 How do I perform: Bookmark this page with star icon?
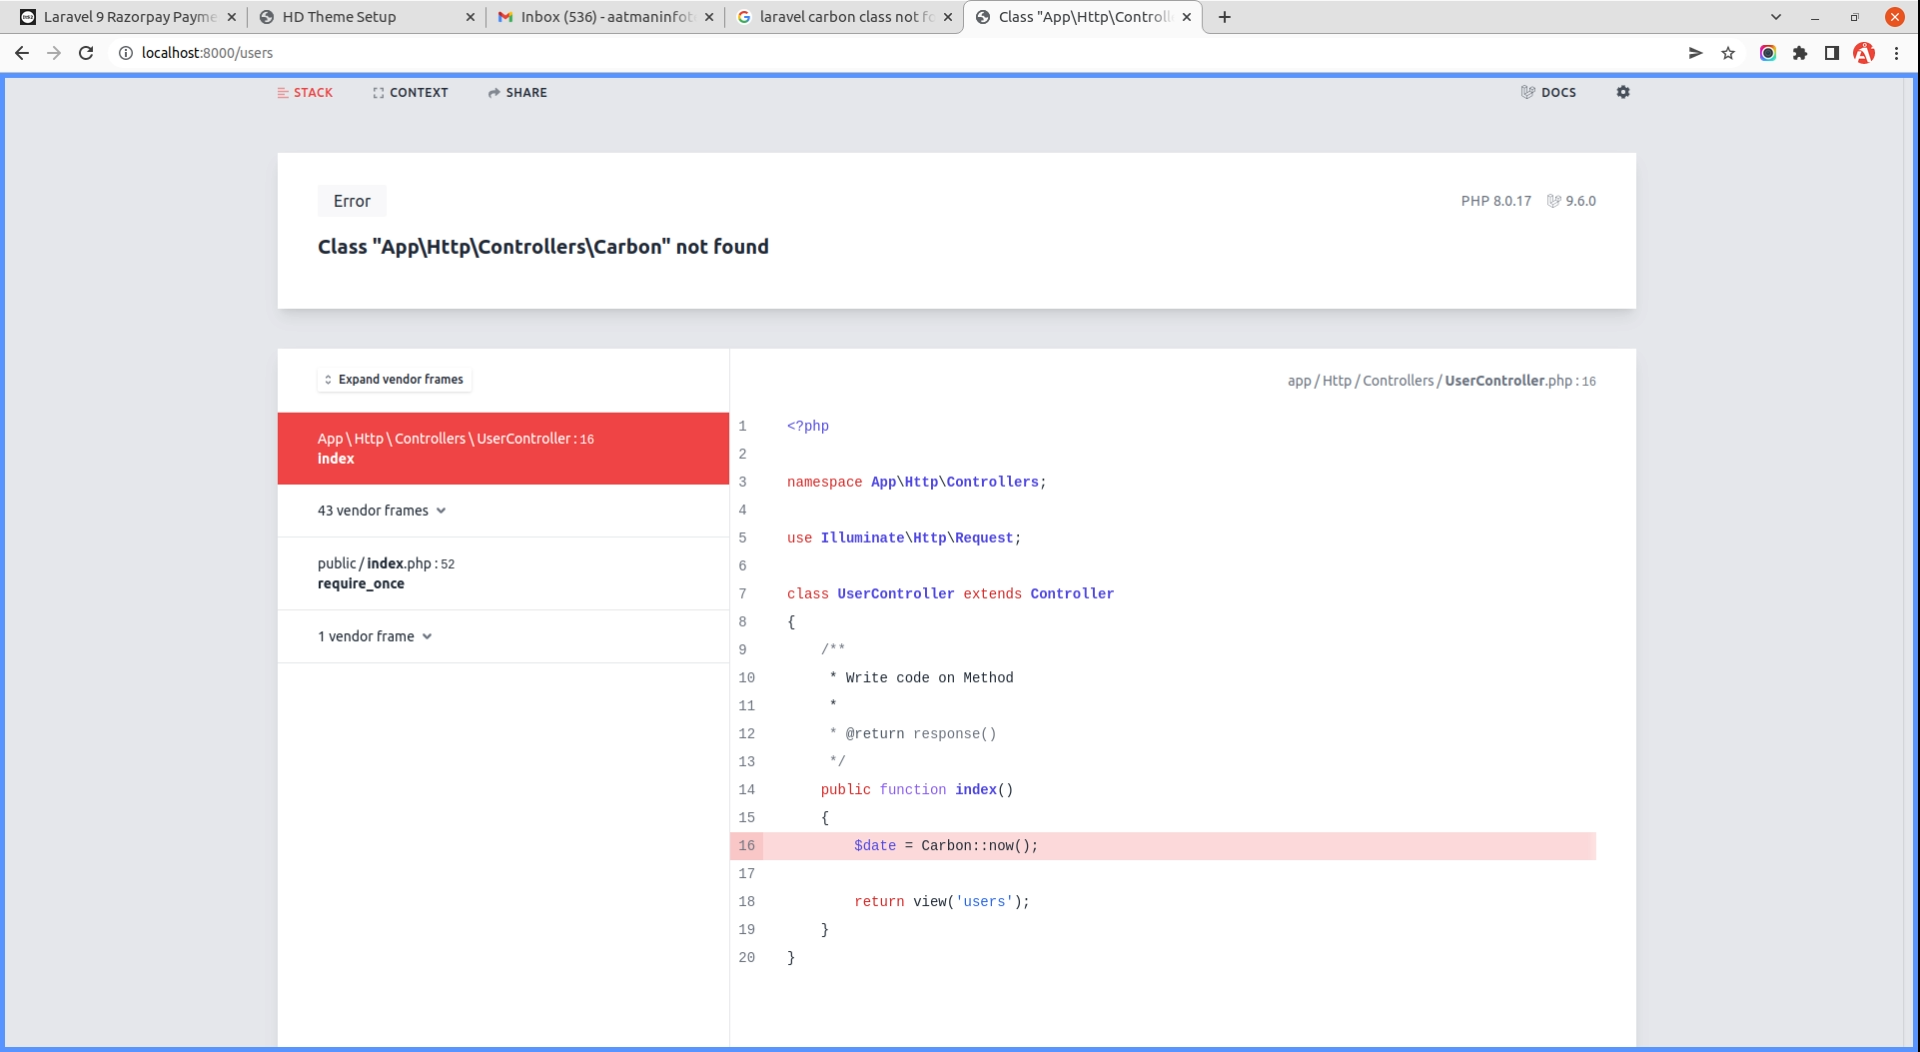pos(1728,53)
